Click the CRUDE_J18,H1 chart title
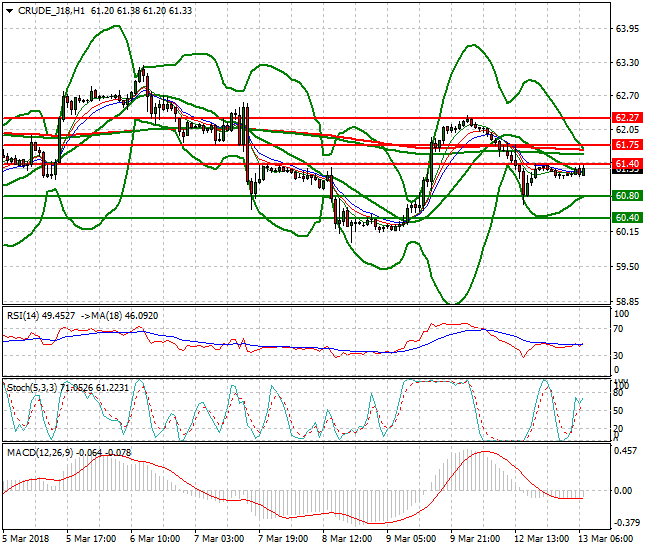Screen dimensions: 650x550 point(50,9)
